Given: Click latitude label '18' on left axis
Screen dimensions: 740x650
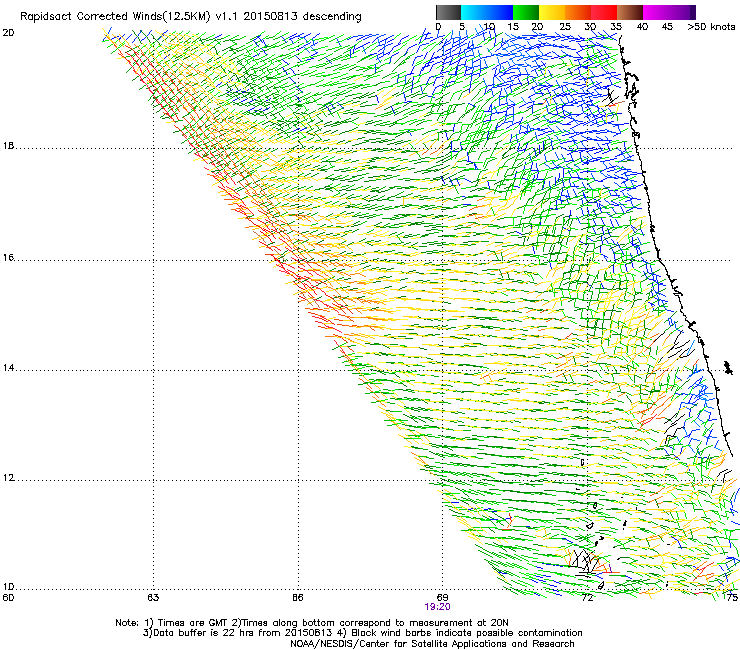Looking at the screenshot, I should point(8,146).
